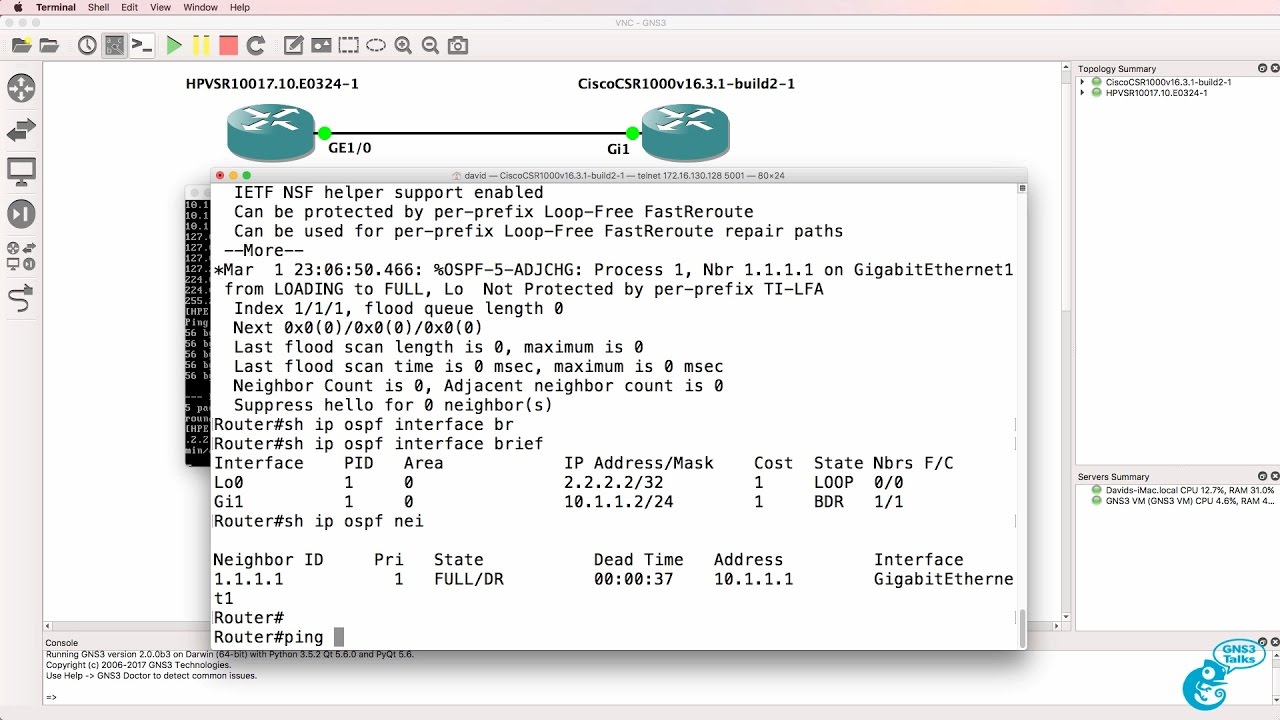Reload all nodes icon
Image resolution: width=1280 pixels, height=720 pixels.
pyautogui.click(x=255, y=45)
